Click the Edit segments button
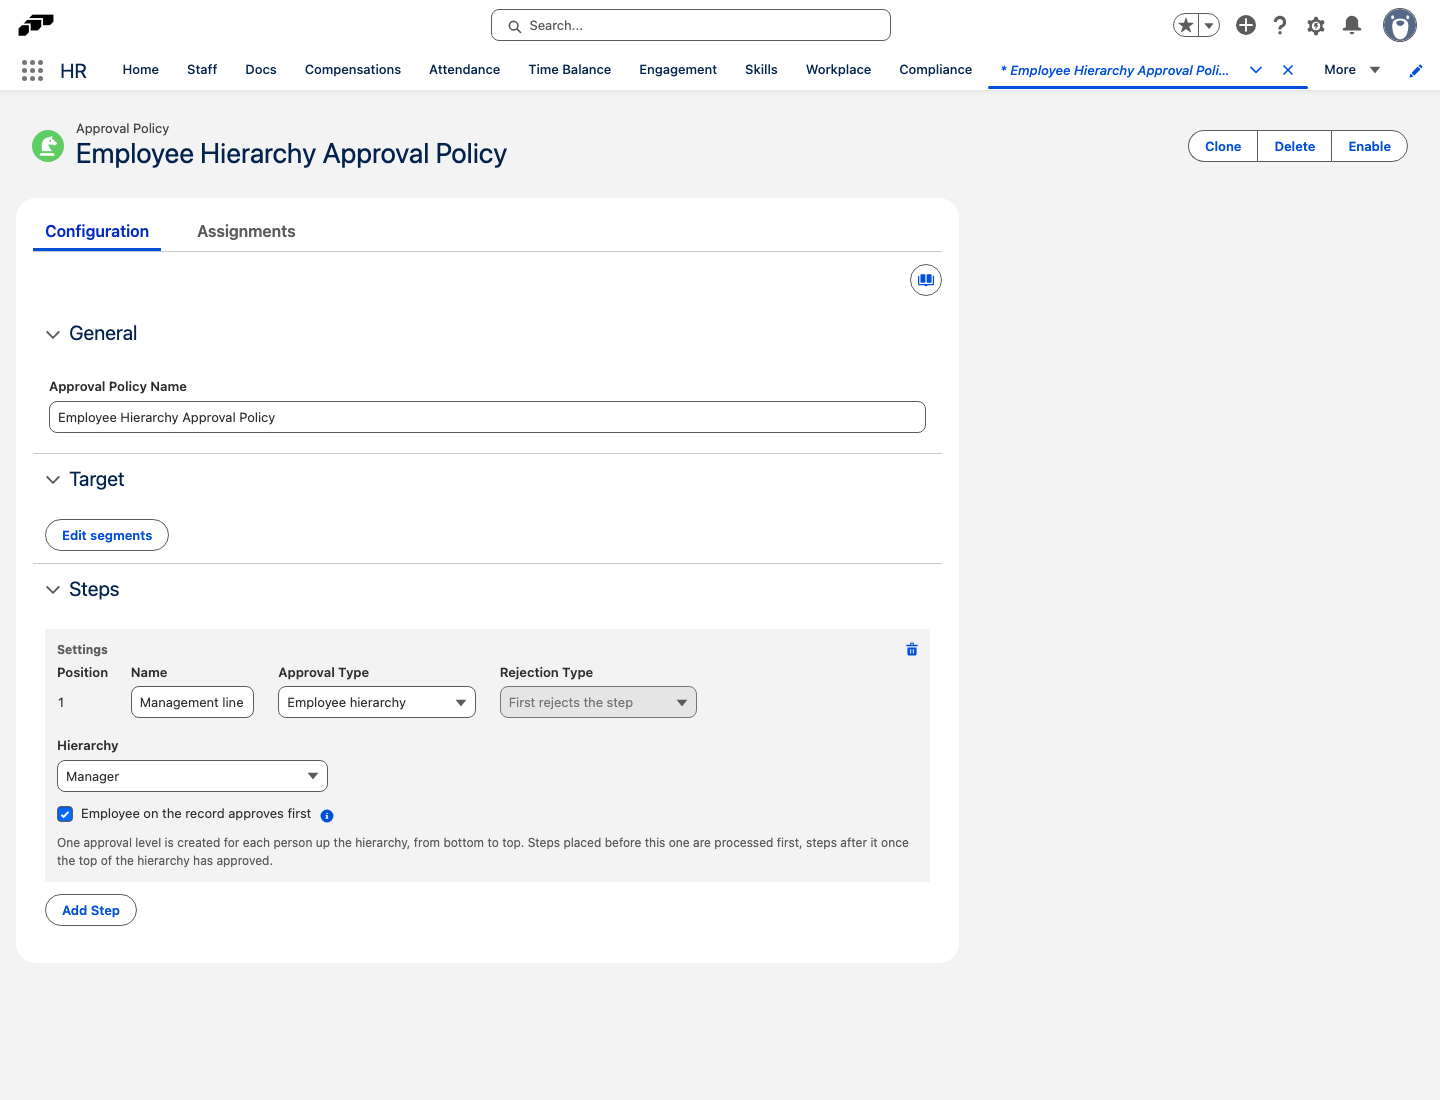This screenshot has width=1440, height=1100. click(x=107, y=535)
